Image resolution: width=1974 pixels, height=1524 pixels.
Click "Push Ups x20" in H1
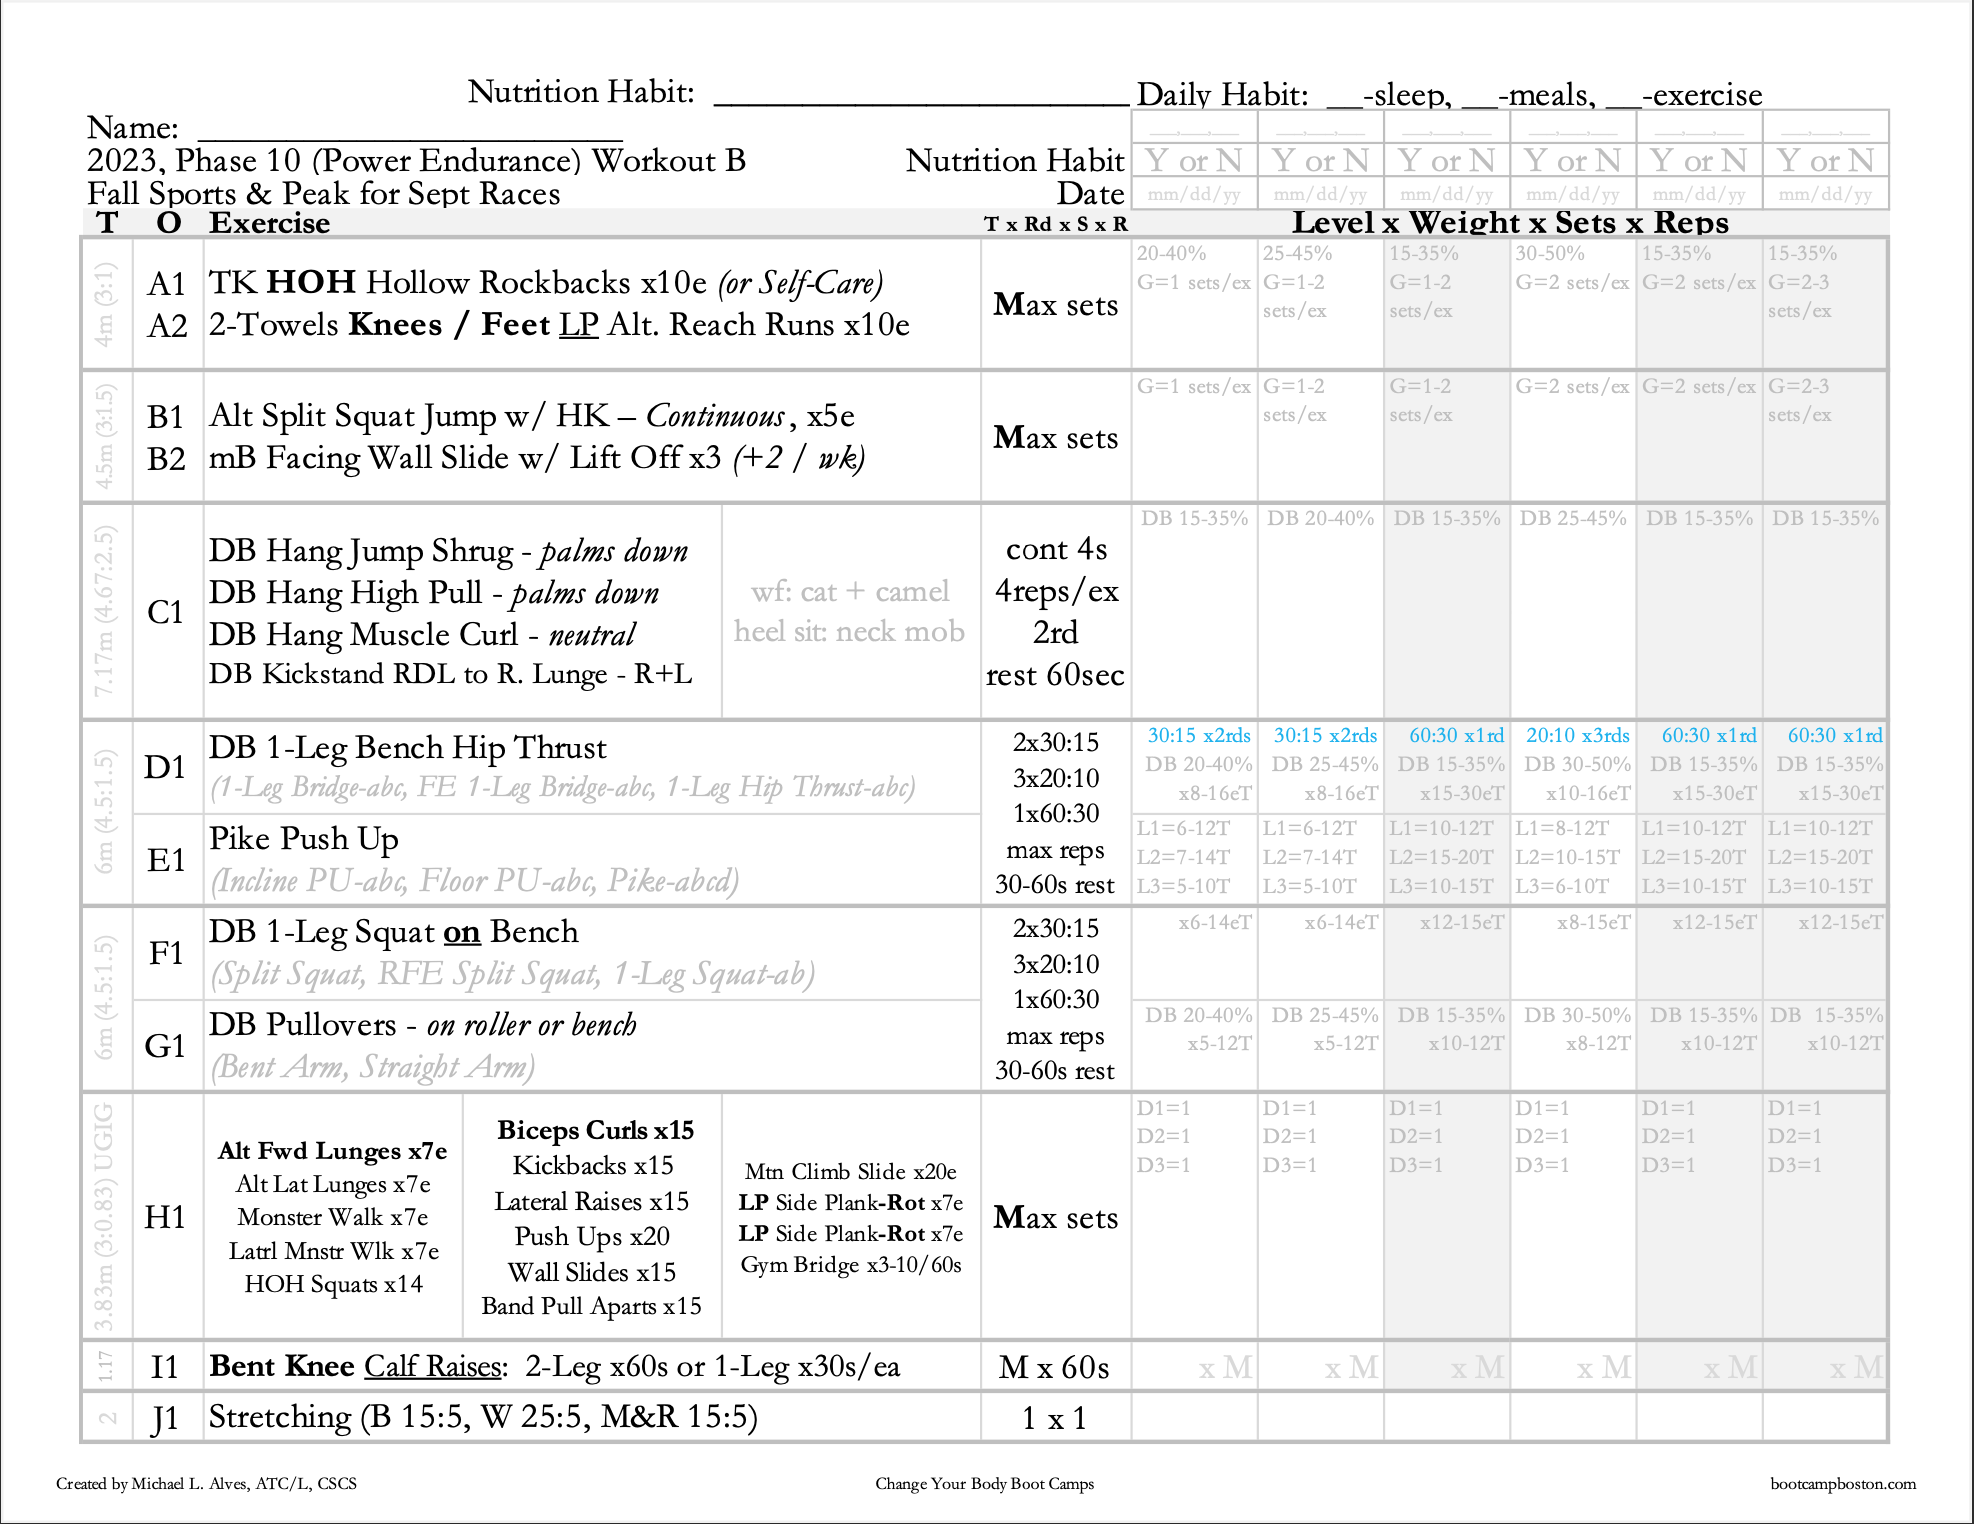(x=592, y=1237)
